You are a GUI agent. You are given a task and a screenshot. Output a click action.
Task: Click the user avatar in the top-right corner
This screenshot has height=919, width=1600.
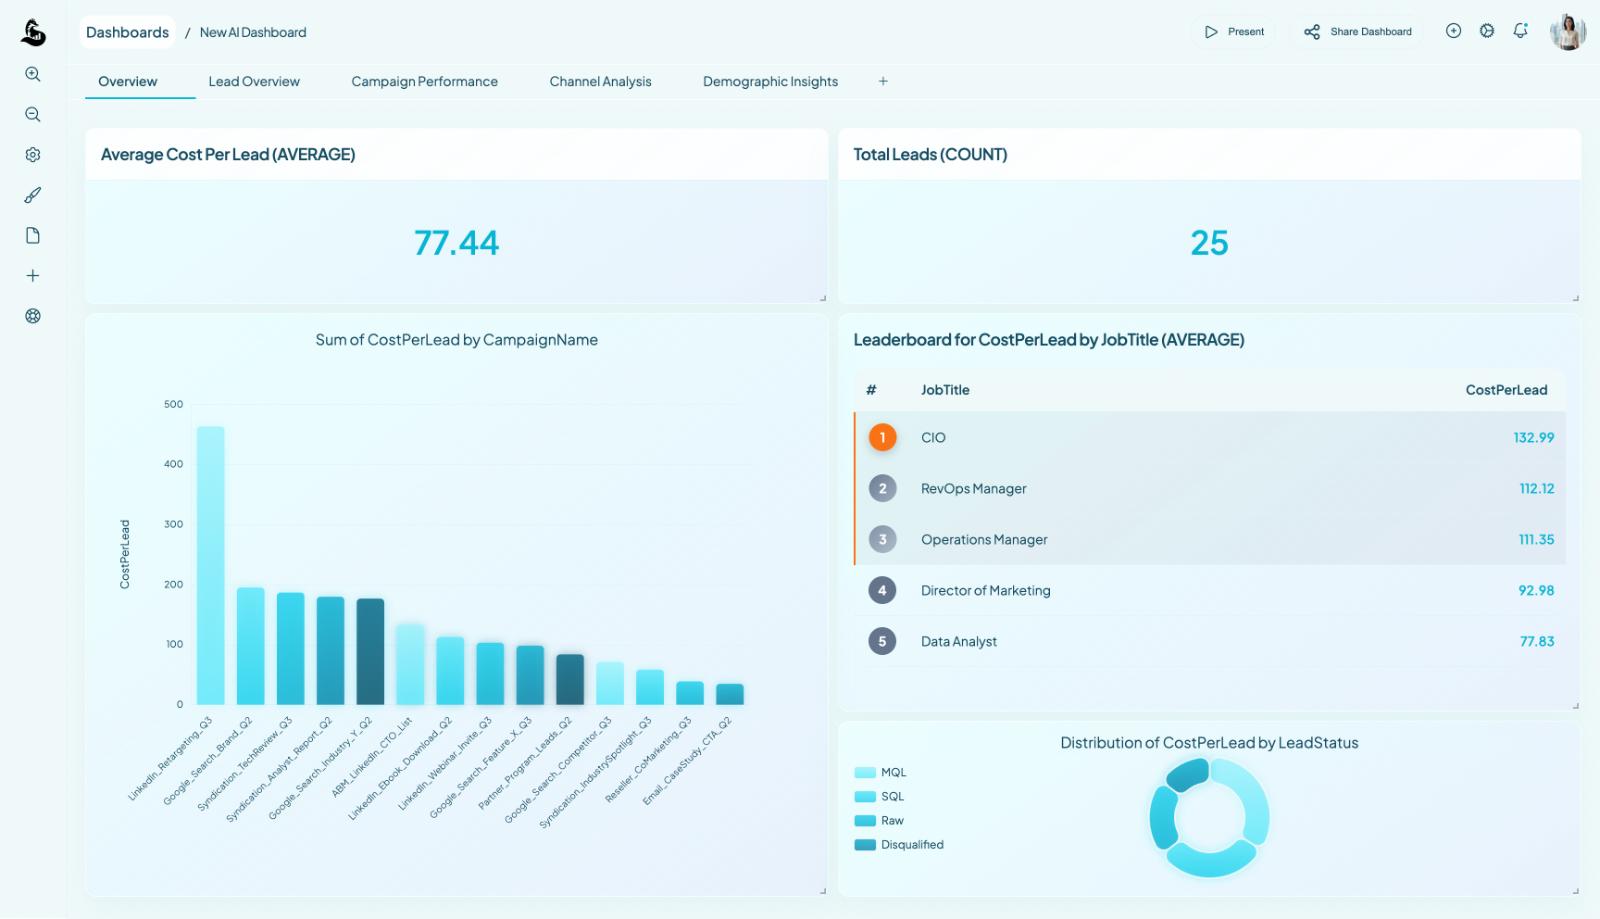[1569, 32]
